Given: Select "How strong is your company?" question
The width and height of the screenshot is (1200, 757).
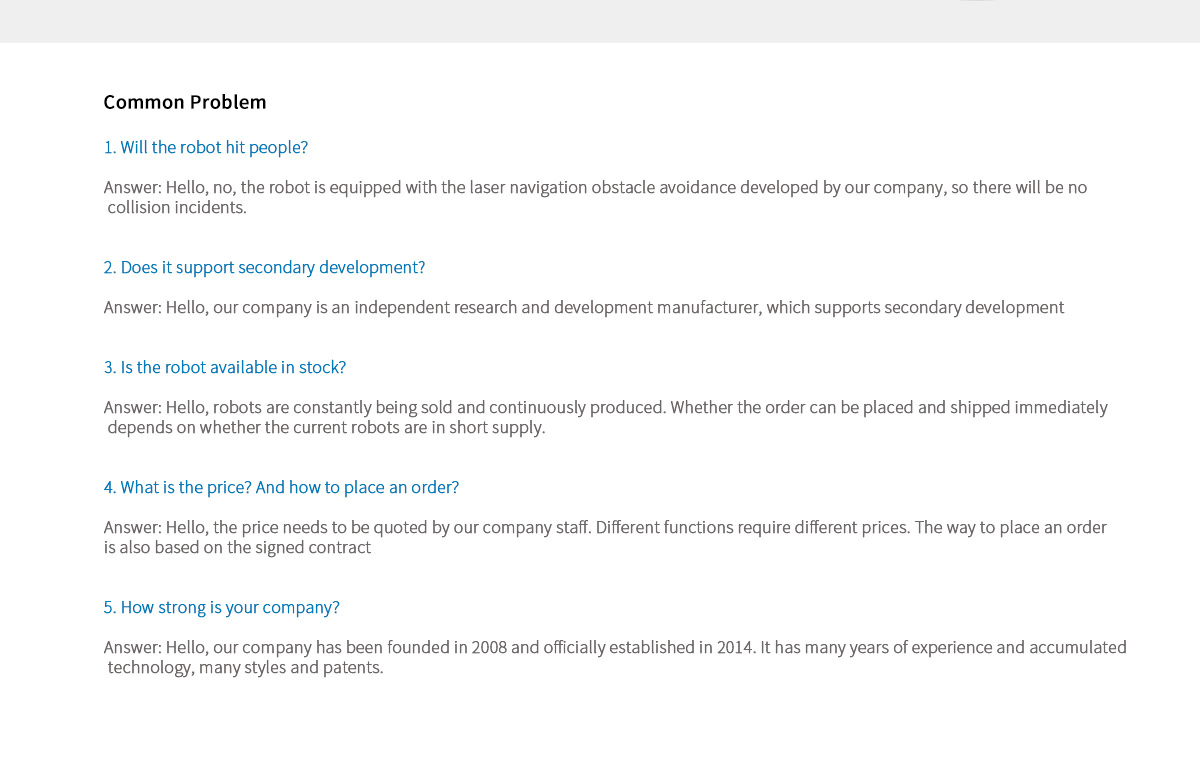Looking at the screenshot, I should [222, 608].
